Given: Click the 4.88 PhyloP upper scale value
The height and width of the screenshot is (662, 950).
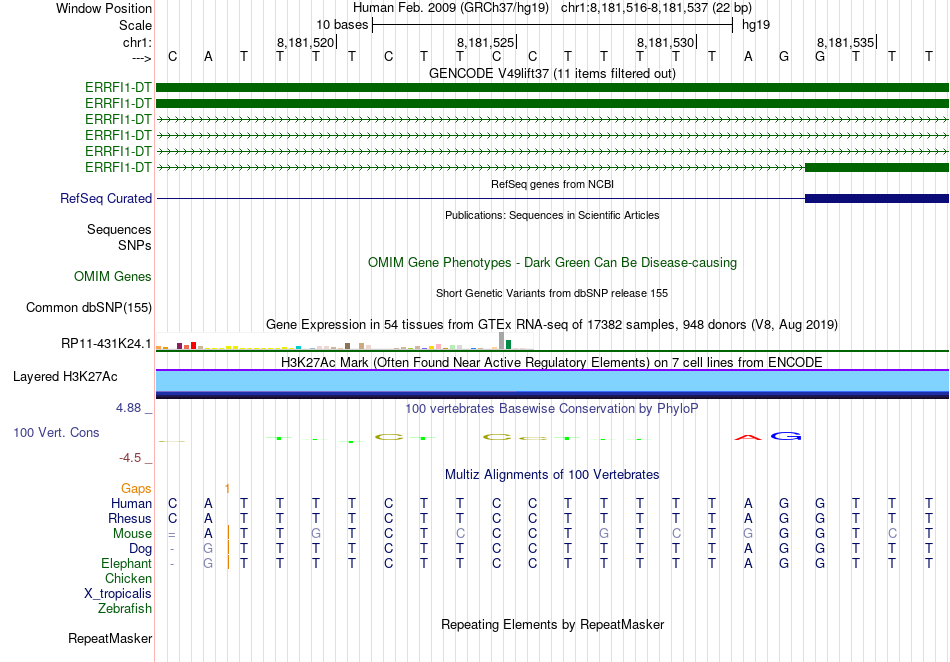Looking at the screenshot, I should pyautogui.click(x=128, y=408).
